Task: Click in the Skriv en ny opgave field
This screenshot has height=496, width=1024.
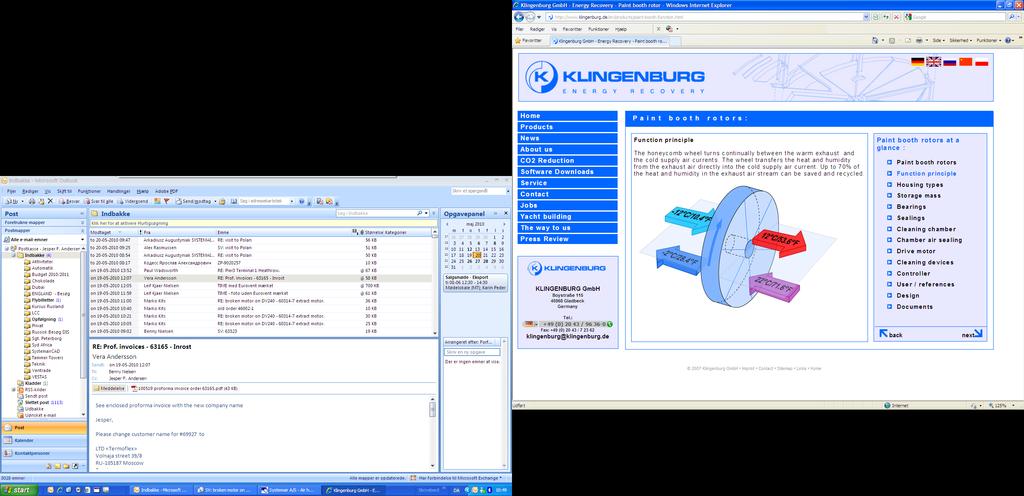Action: click(474, 352)
